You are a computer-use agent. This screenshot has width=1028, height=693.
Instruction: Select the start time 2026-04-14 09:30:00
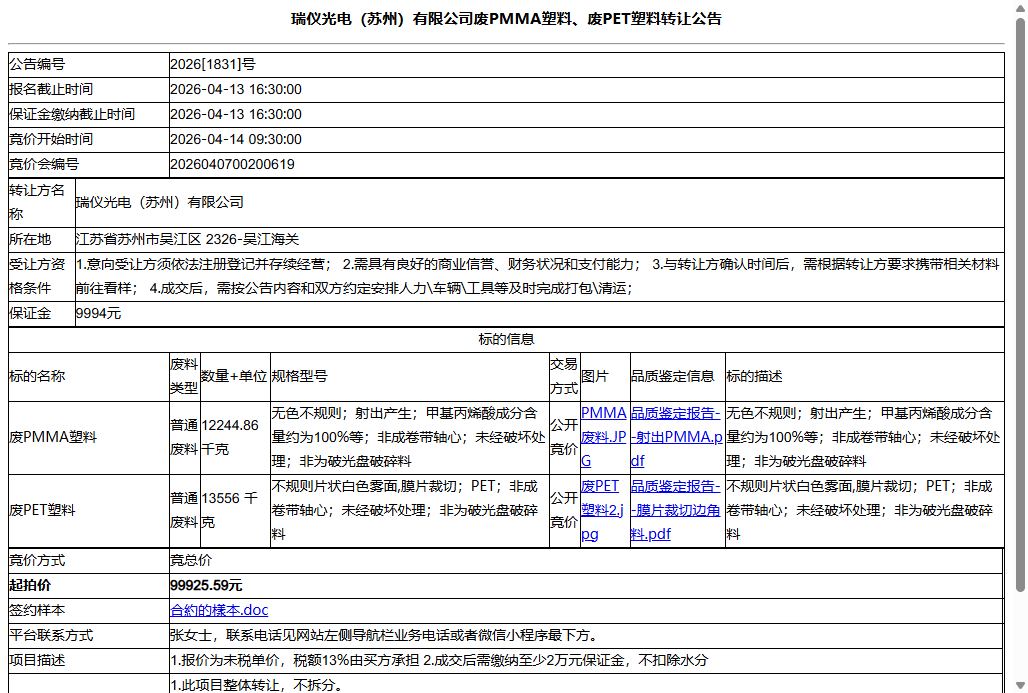tap(236, 139)
